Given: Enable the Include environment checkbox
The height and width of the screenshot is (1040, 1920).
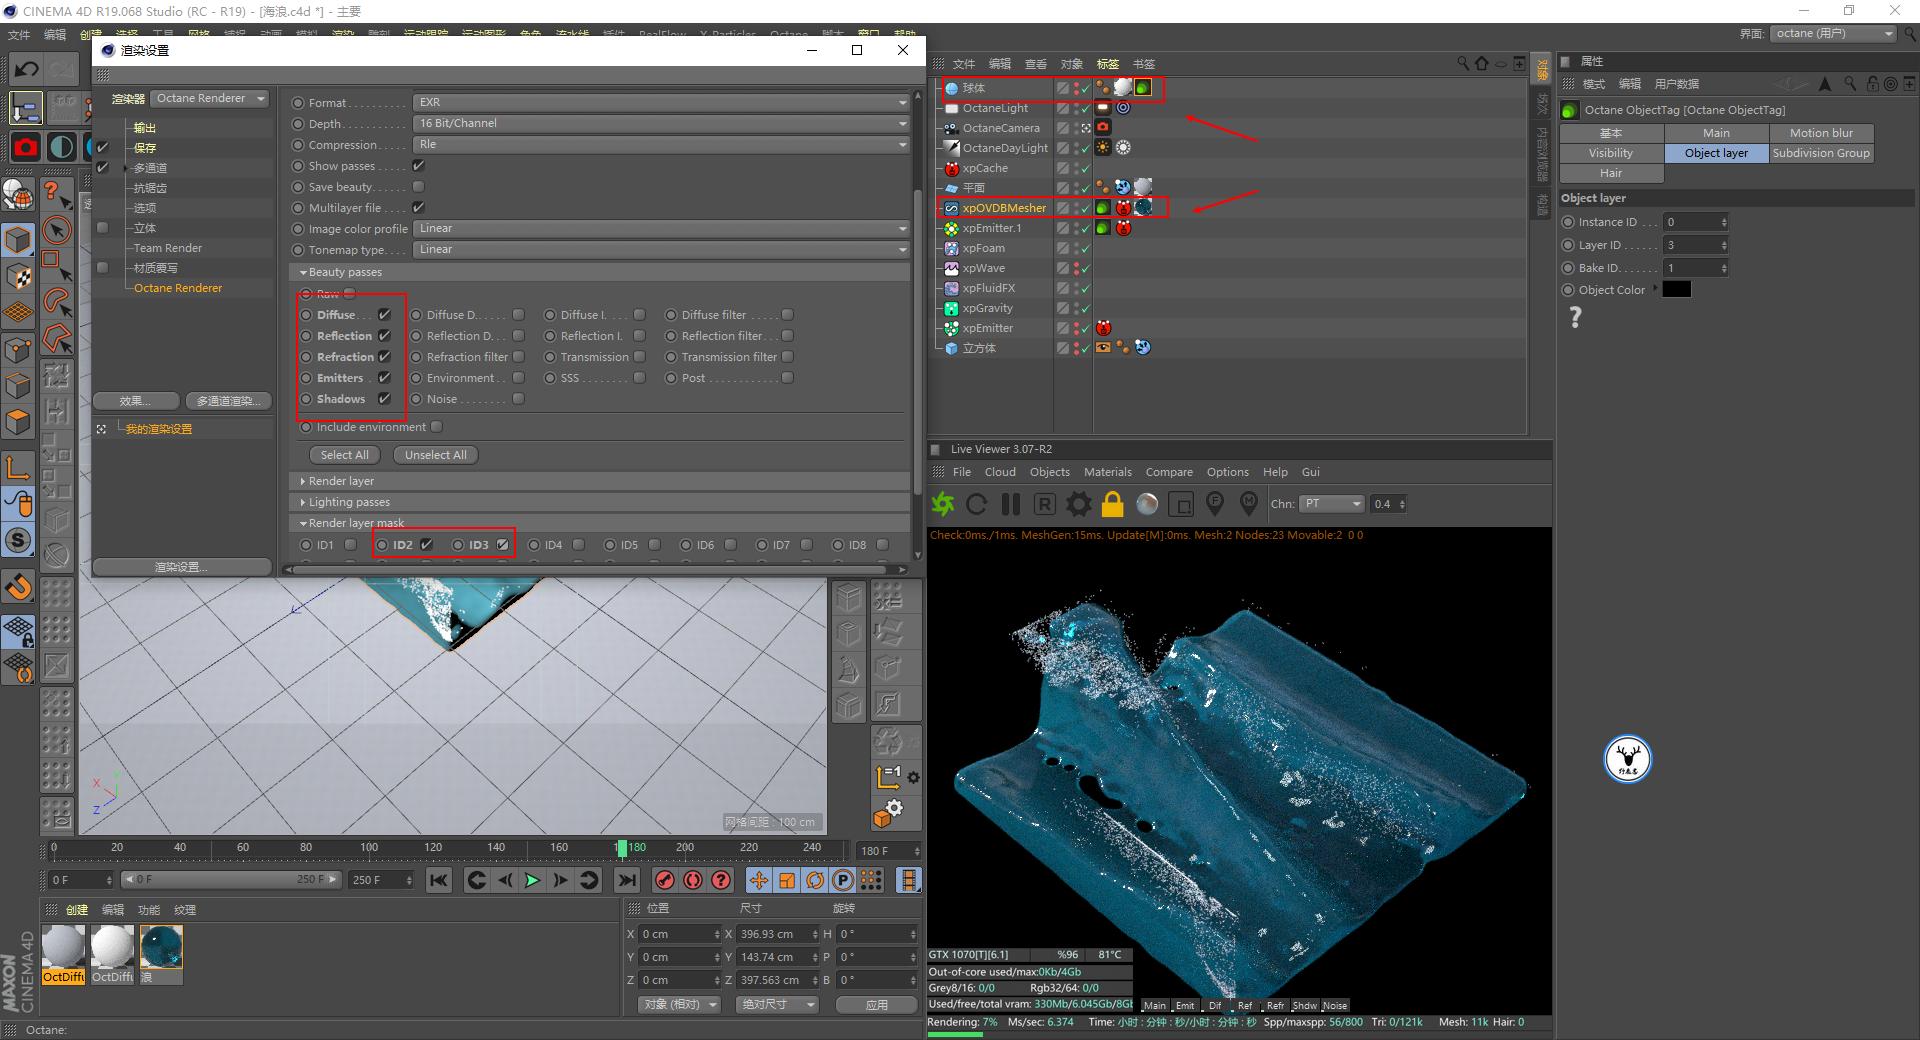Looking at the screenshot, I should (x=437, y=427).
